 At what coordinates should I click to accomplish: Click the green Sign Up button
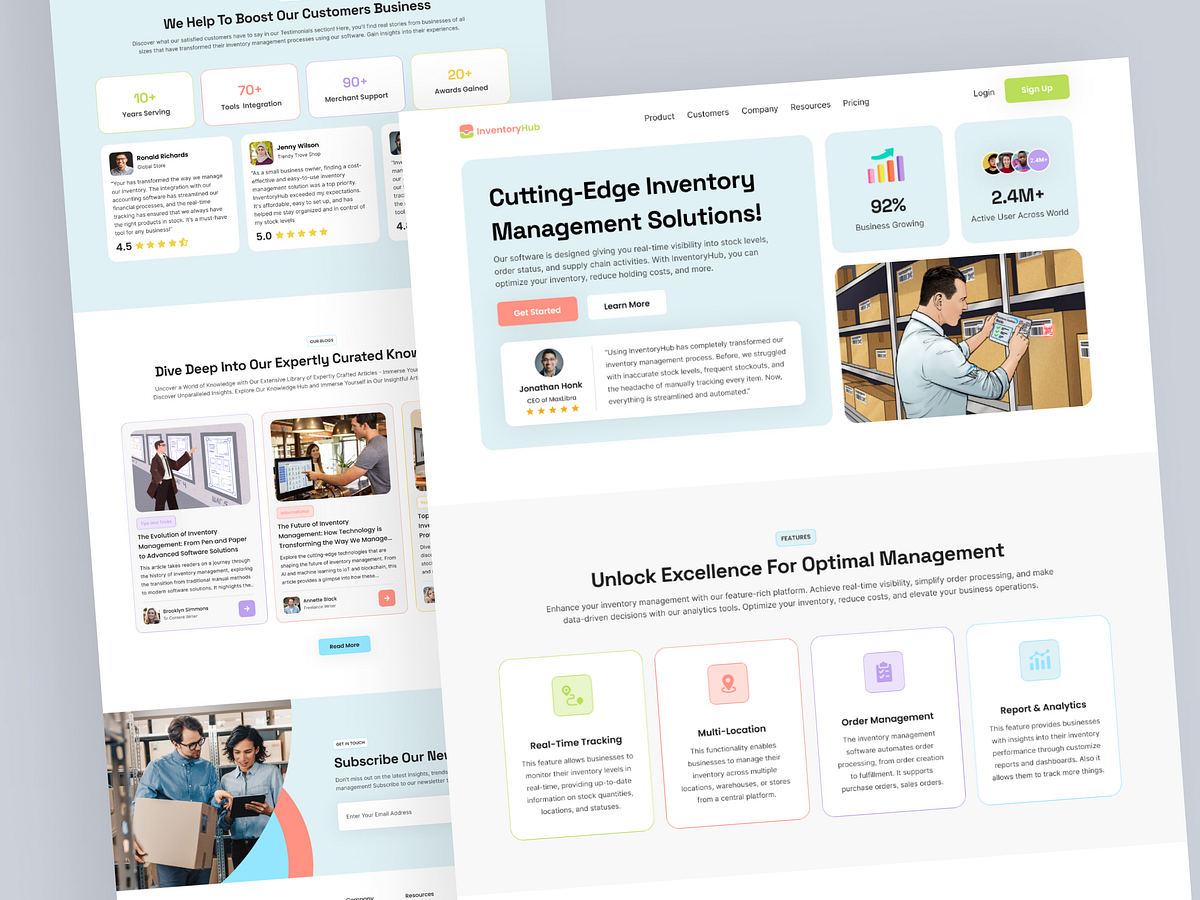coord(1037,88)
